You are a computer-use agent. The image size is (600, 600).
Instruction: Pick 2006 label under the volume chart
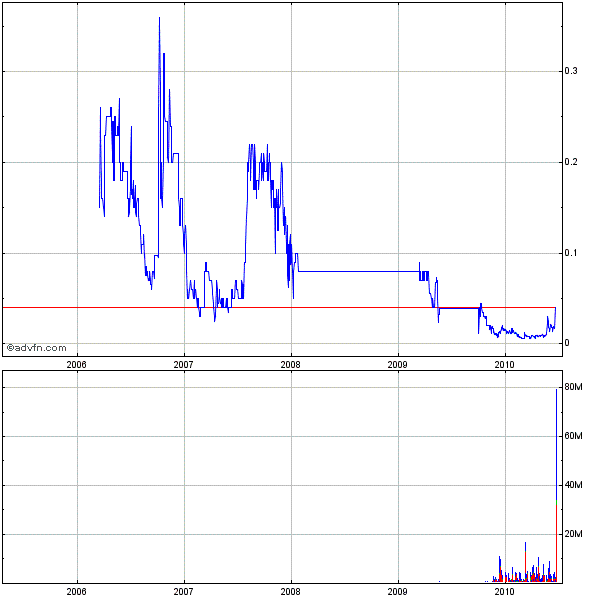click(x=76, y=591)
